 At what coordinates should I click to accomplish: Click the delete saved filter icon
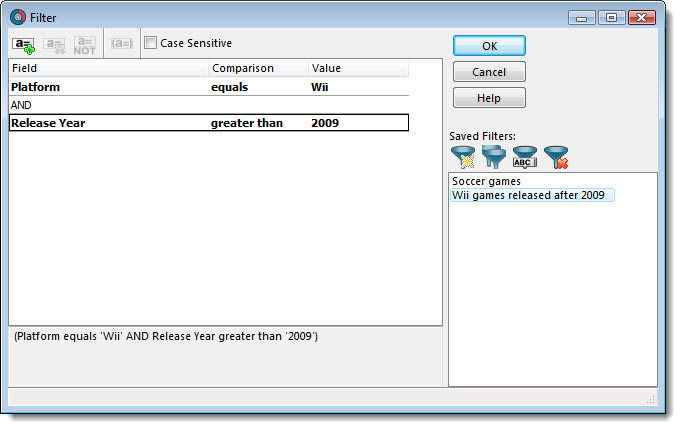click(556, 157)
